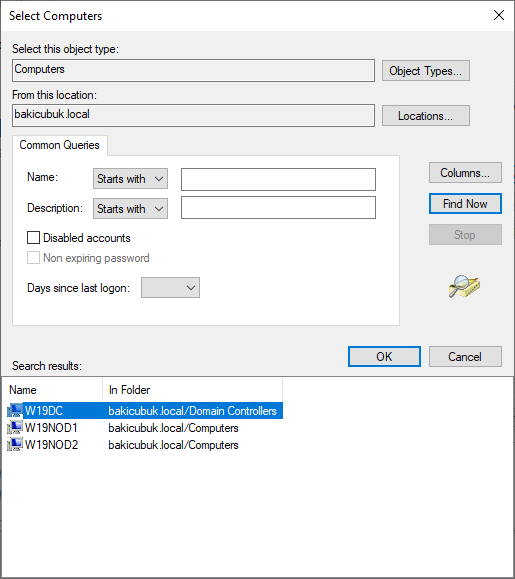Focus the Name text input field
The height and width of the screenshot is (579, 515).
coord(278,179)
